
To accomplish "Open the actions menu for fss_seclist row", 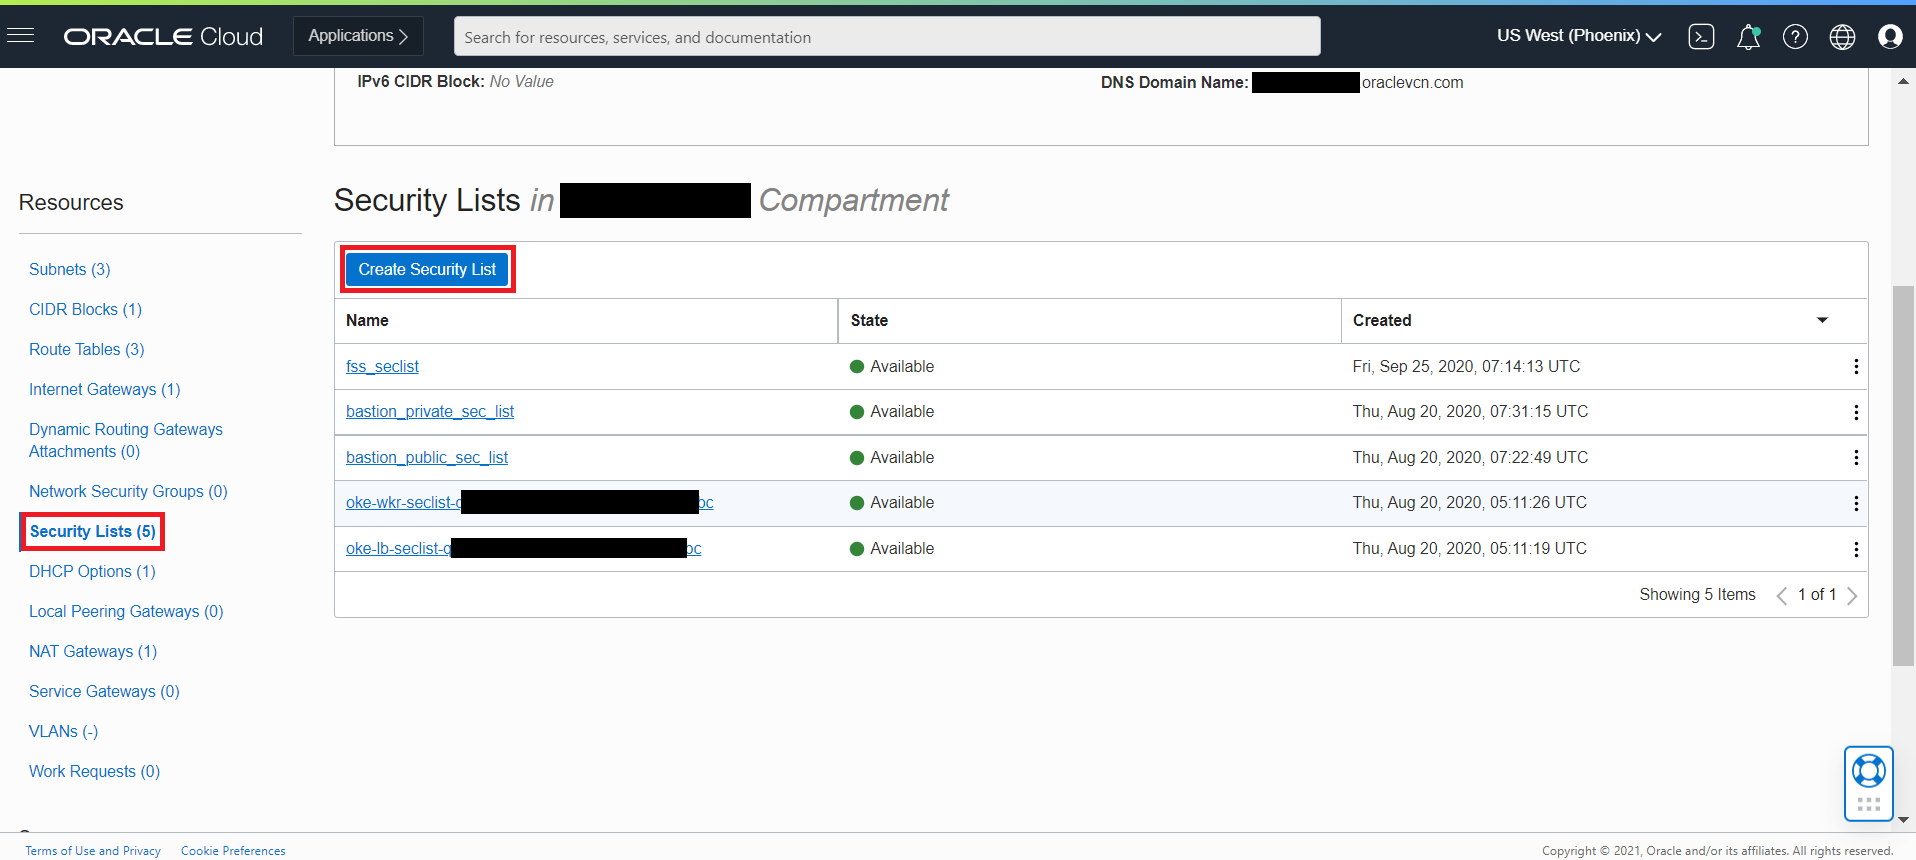I will tap(1856, 367).
